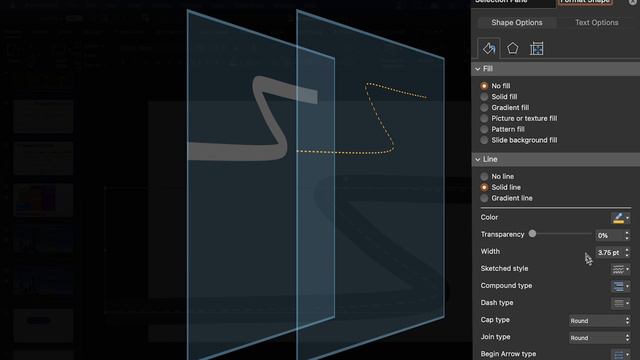Image resolution: width=640 pixels, height=360 pixels.
Task: Select the Gradient line option
Action: click(484, 198)
